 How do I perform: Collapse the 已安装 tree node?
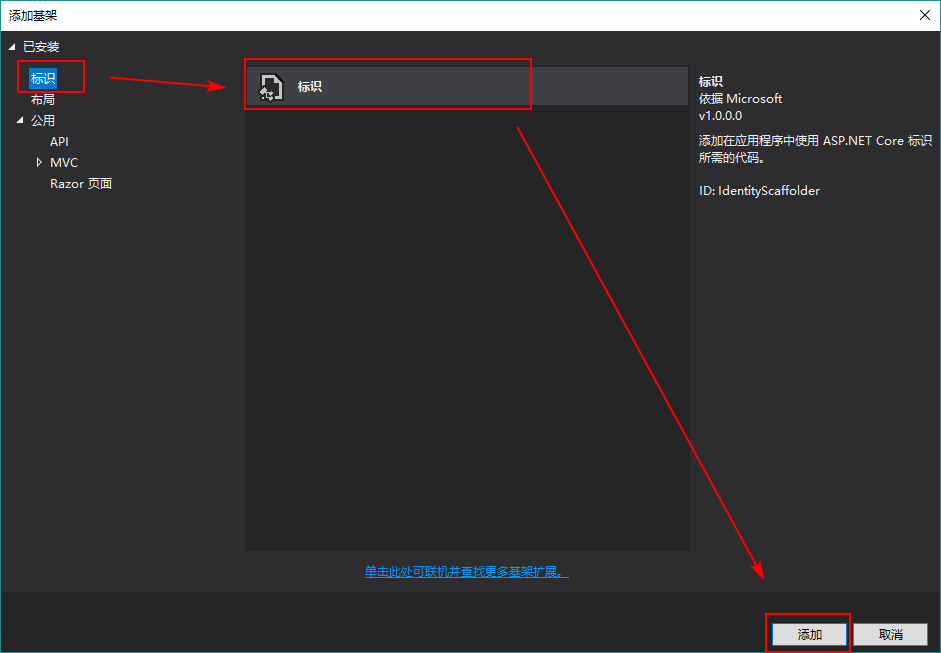13,46
